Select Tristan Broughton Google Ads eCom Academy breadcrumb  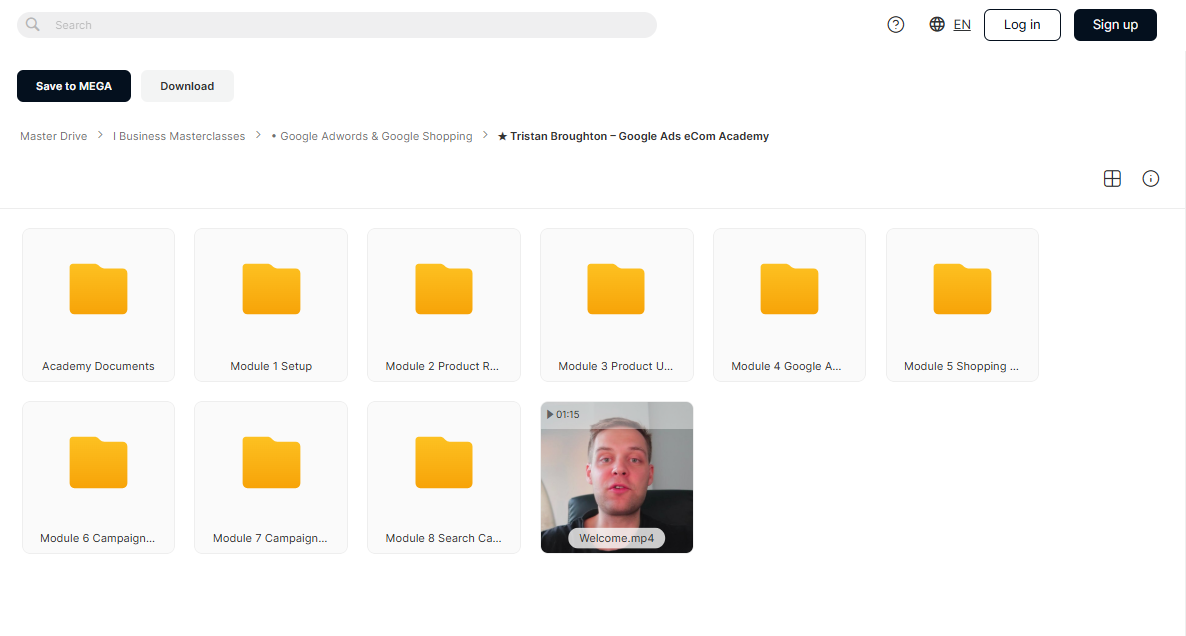click(633, 136)
